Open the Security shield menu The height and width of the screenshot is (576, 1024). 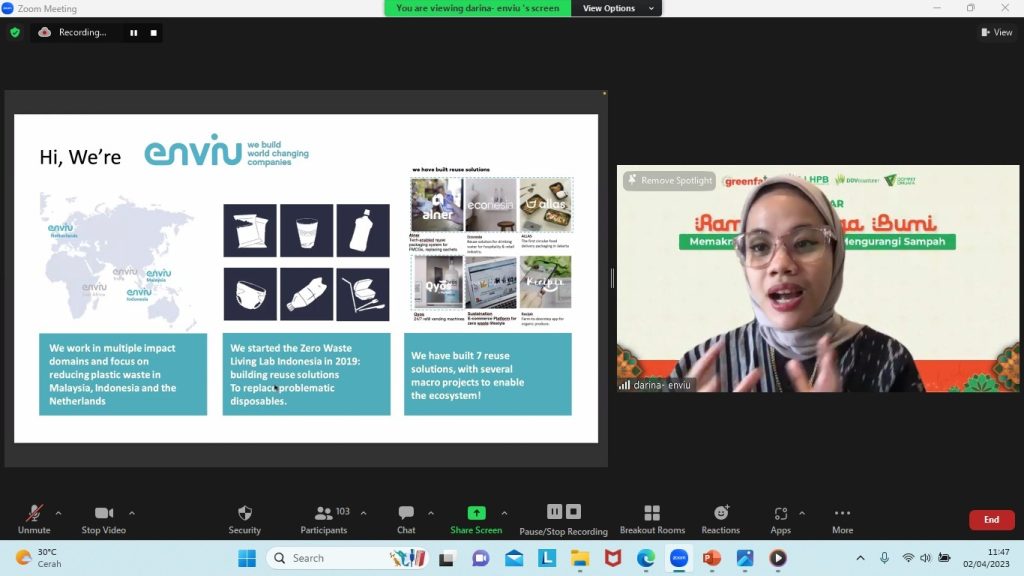[x=245, y=519]
